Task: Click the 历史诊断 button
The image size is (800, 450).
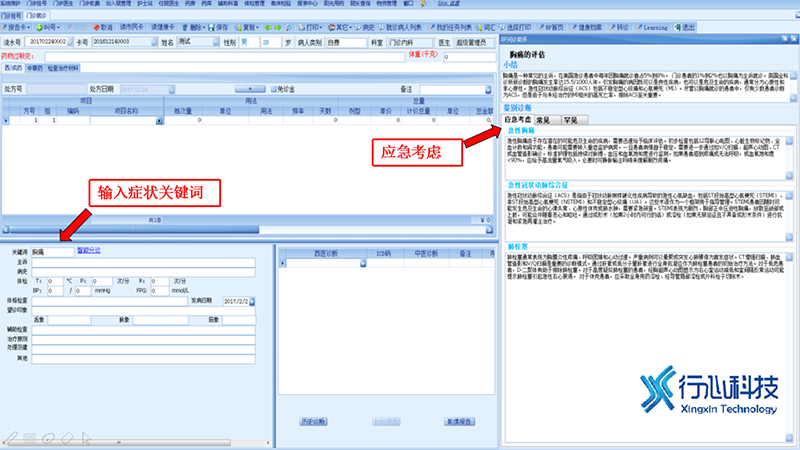Action: coord(313,421)
